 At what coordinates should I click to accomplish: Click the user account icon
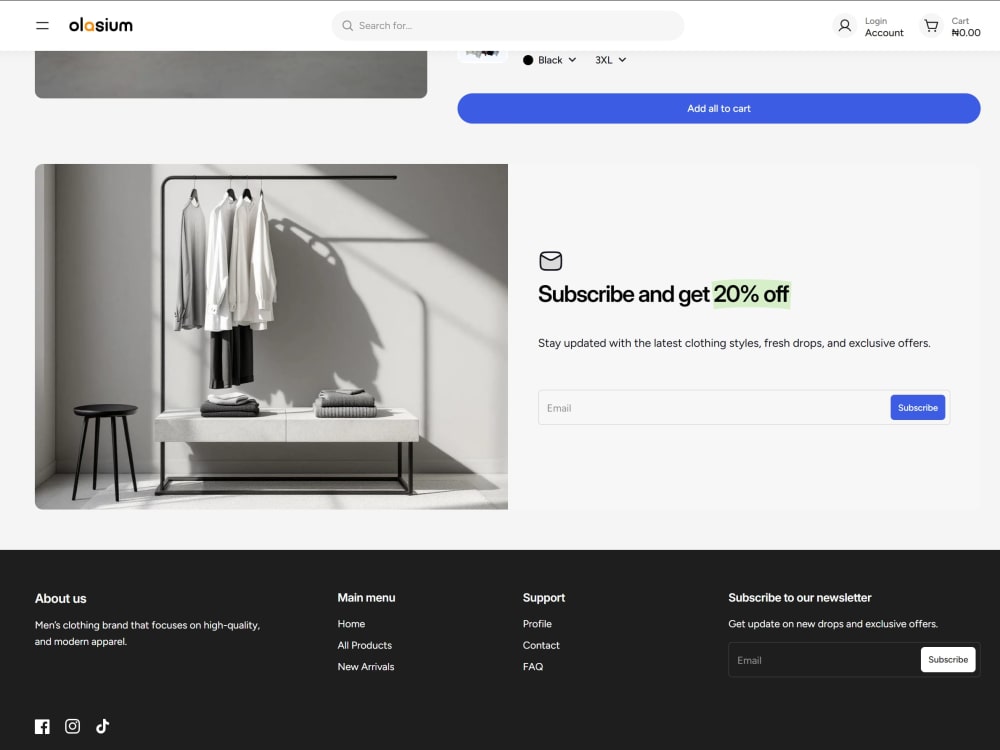(x=844, y=26)
